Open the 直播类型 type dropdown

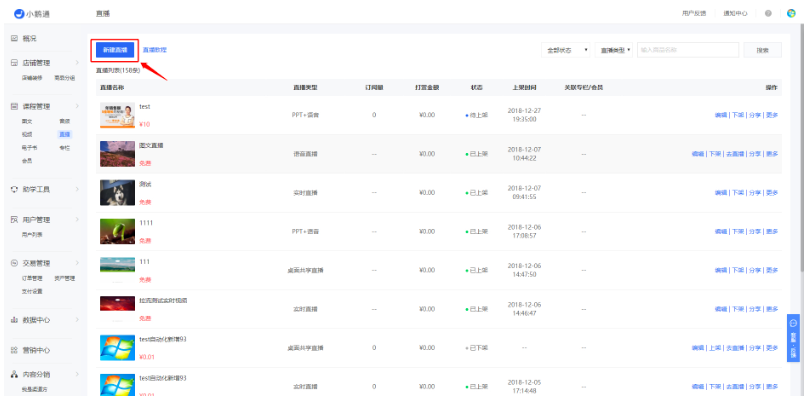pos(614,50)
